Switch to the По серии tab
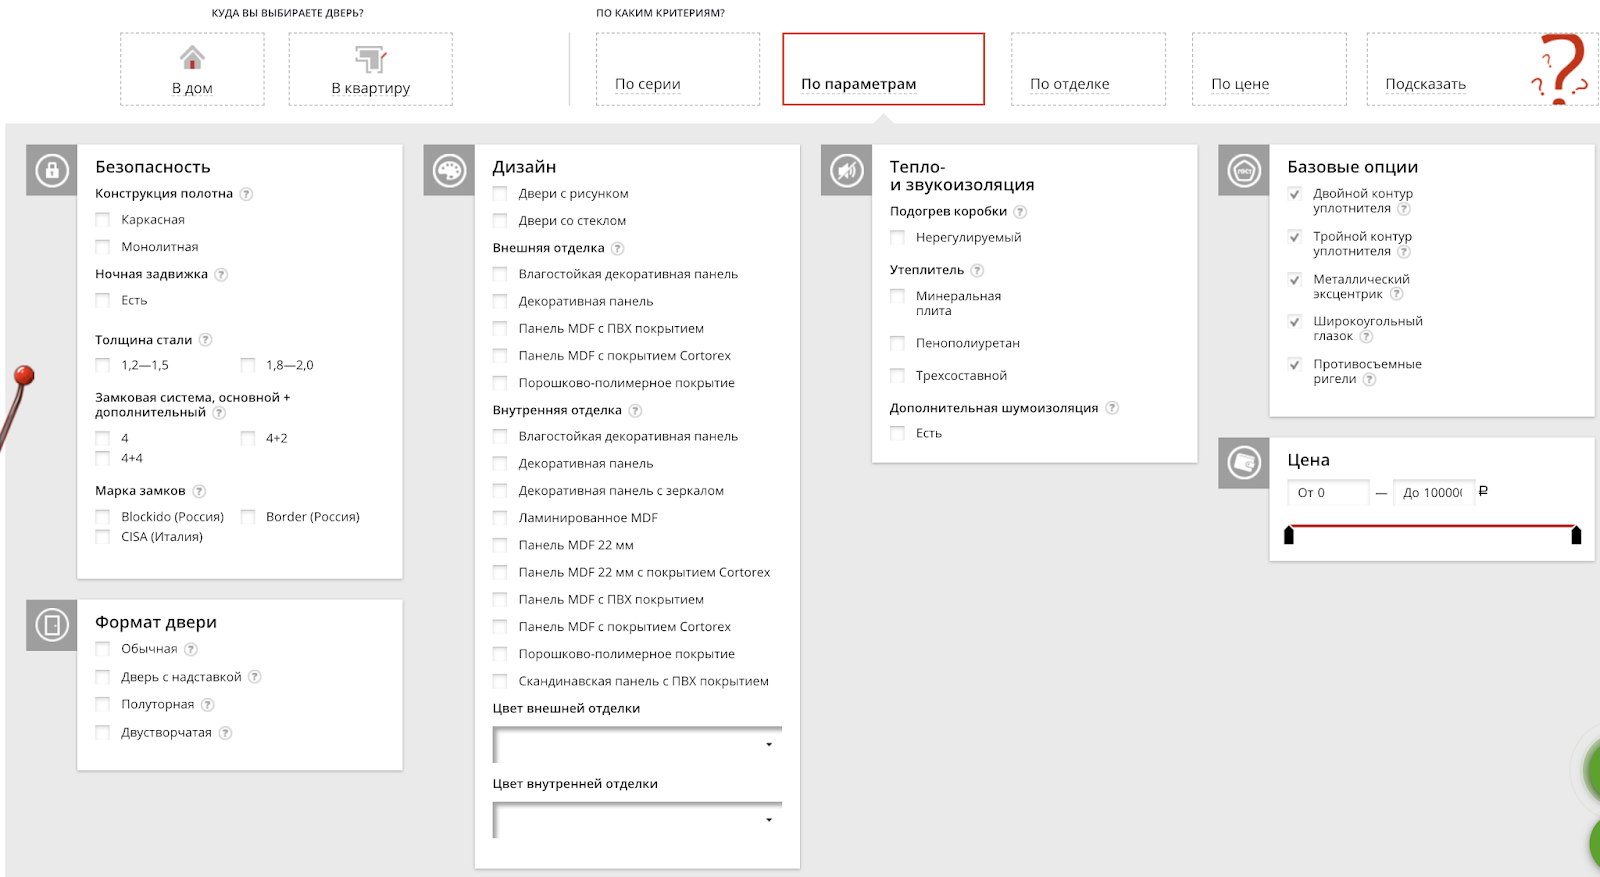The width and height of the screenshot is (1600, 877). pyautogui.click(x=677, y=69)
